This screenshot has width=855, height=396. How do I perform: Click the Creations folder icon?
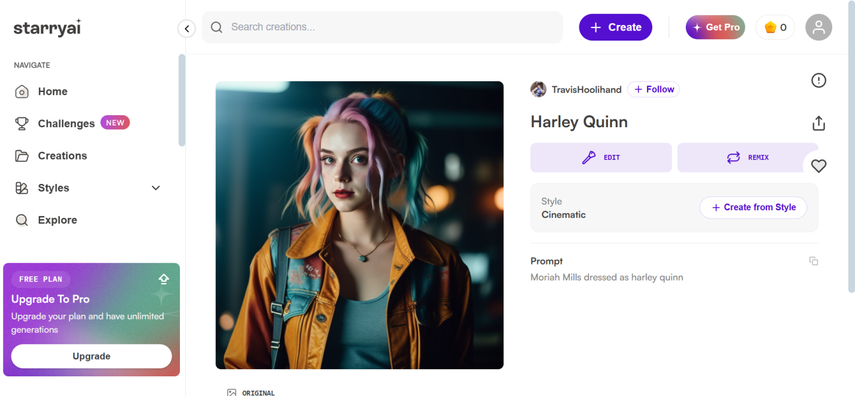pyautogui.click(x=21, y=156)
